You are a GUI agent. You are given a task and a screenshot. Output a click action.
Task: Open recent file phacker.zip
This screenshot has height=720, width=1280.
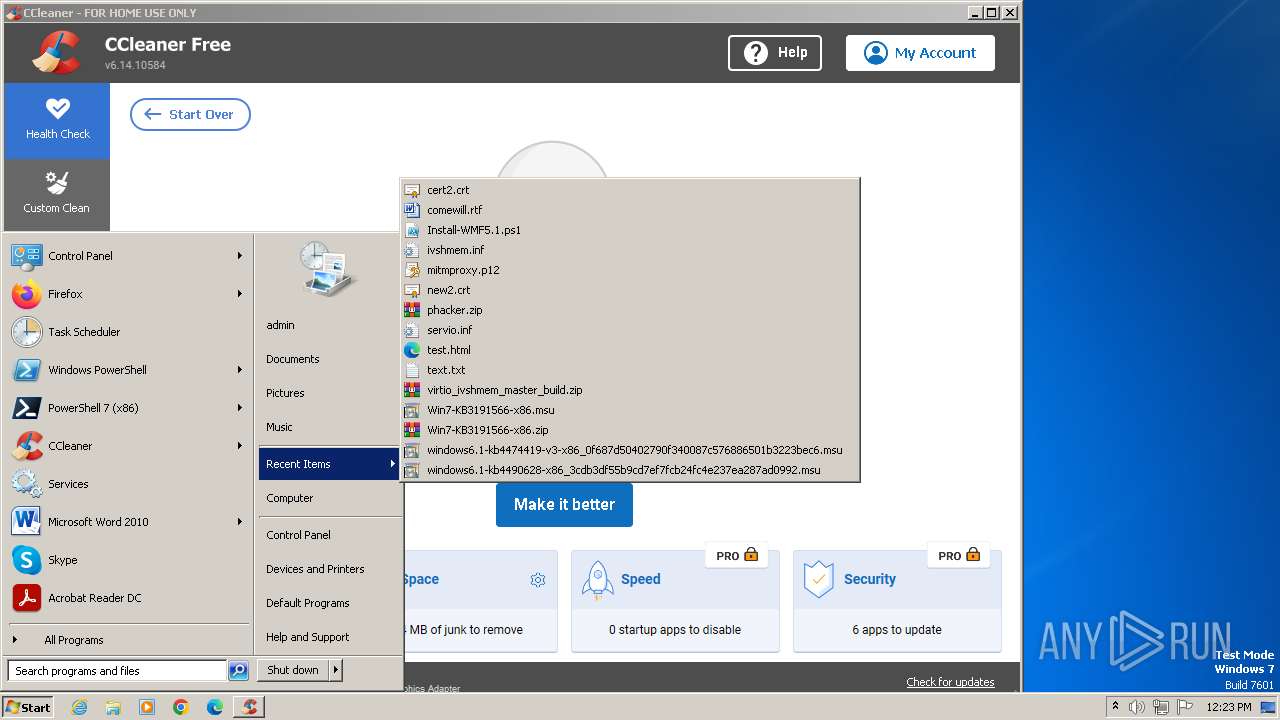pyautogui.click(x=630, y=310)
